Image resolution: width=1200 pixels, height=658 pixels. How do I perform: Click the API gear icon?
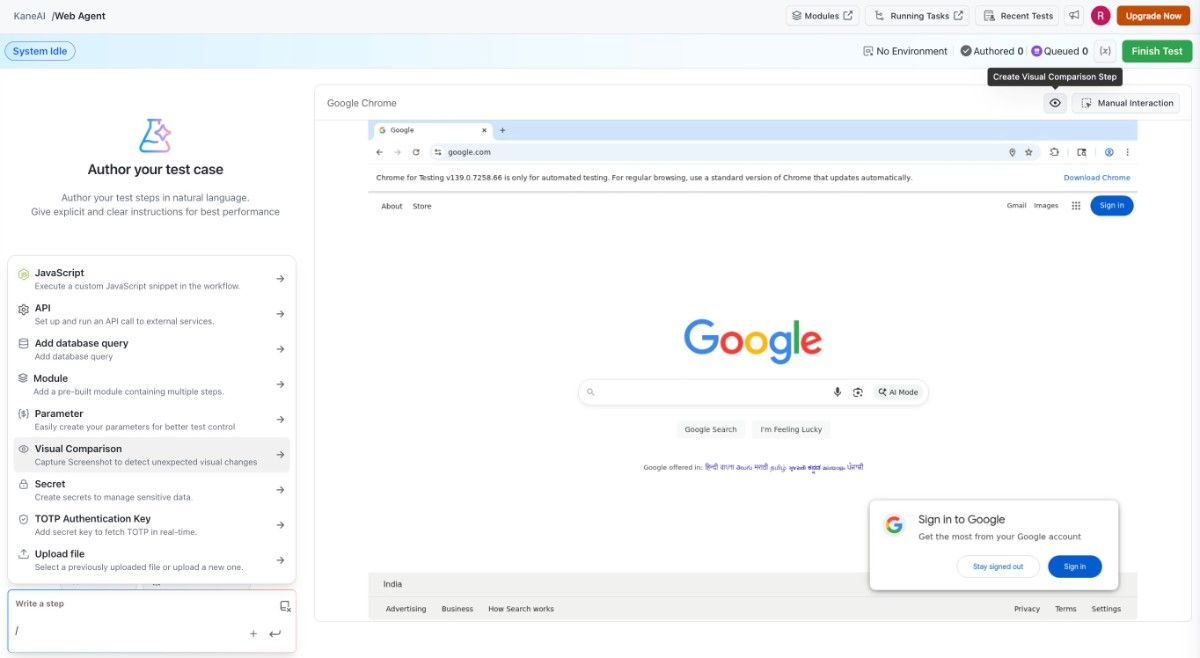(x=24, y=312)
